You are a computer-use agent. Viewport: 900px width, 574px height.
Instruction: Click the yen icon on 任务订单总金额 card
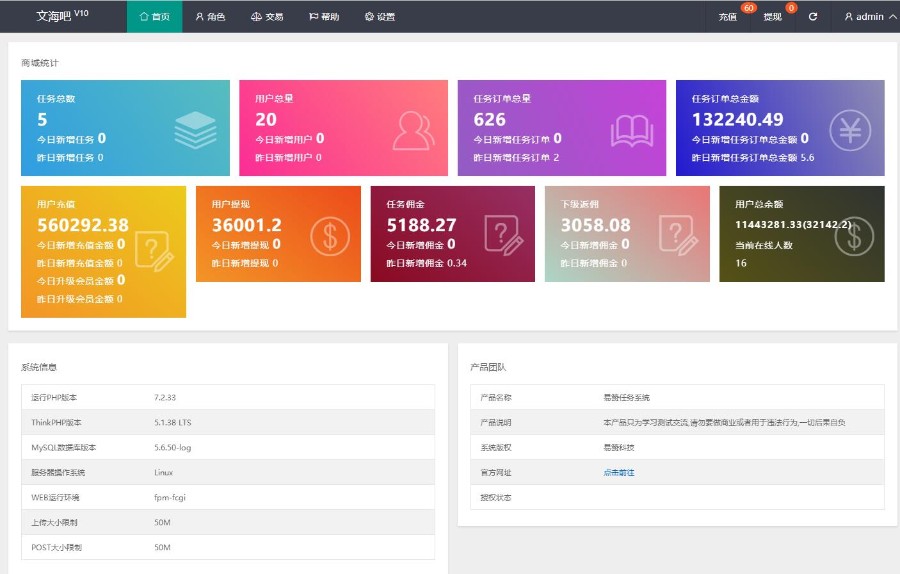[x=850, y=130]
